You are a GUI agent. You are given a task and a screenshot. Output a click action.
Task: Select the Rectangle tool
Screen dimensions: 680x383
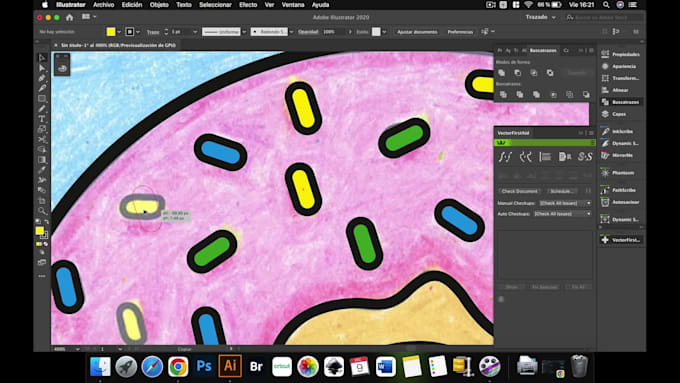point(42,98)
